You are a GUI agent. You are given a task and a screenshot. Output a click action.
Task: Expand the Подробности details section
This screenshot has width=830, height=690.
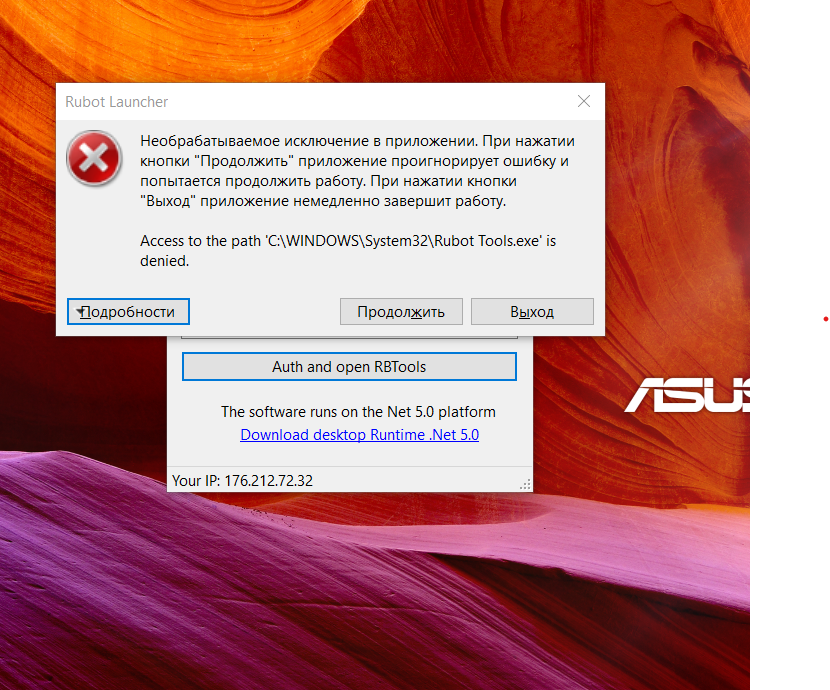click(x=128, y=312)
